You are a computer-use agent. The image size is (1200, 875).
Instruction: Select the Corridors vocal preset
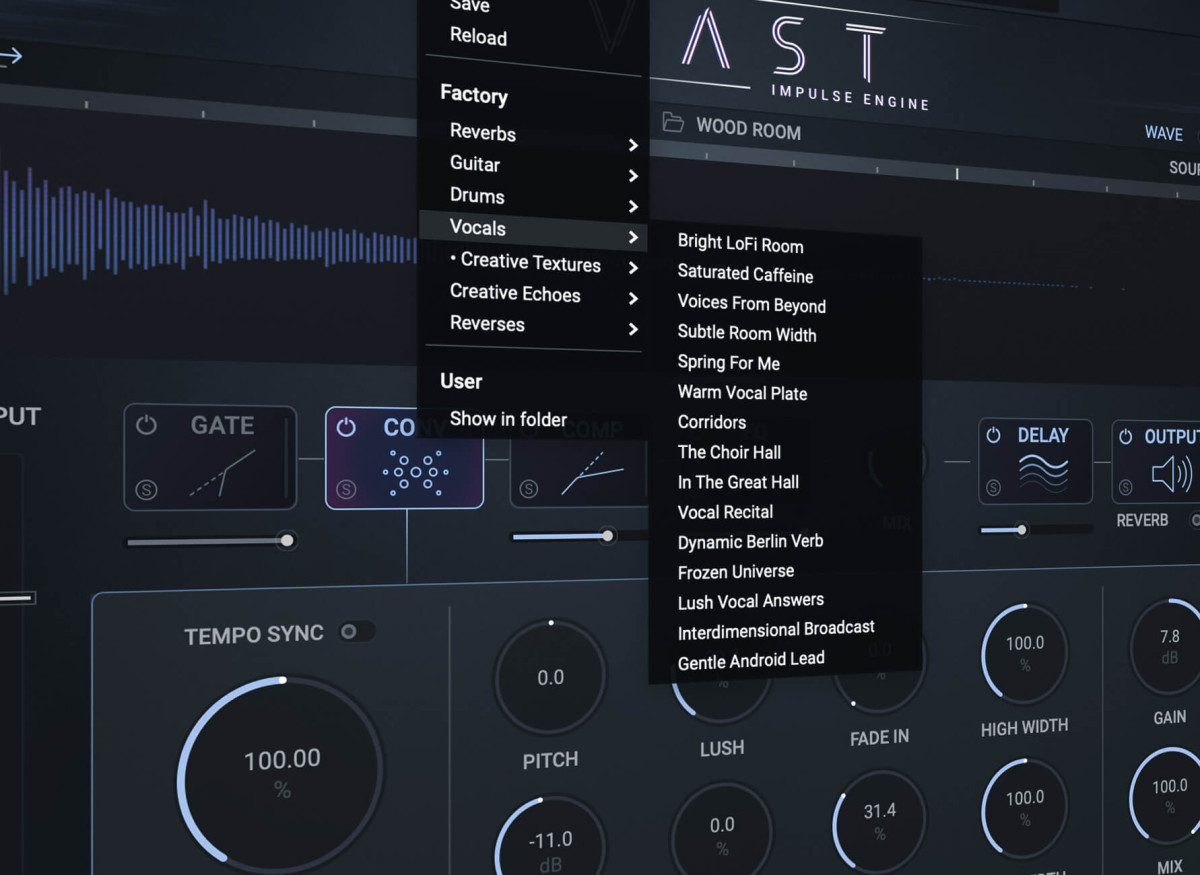click(x=711, y=422)
